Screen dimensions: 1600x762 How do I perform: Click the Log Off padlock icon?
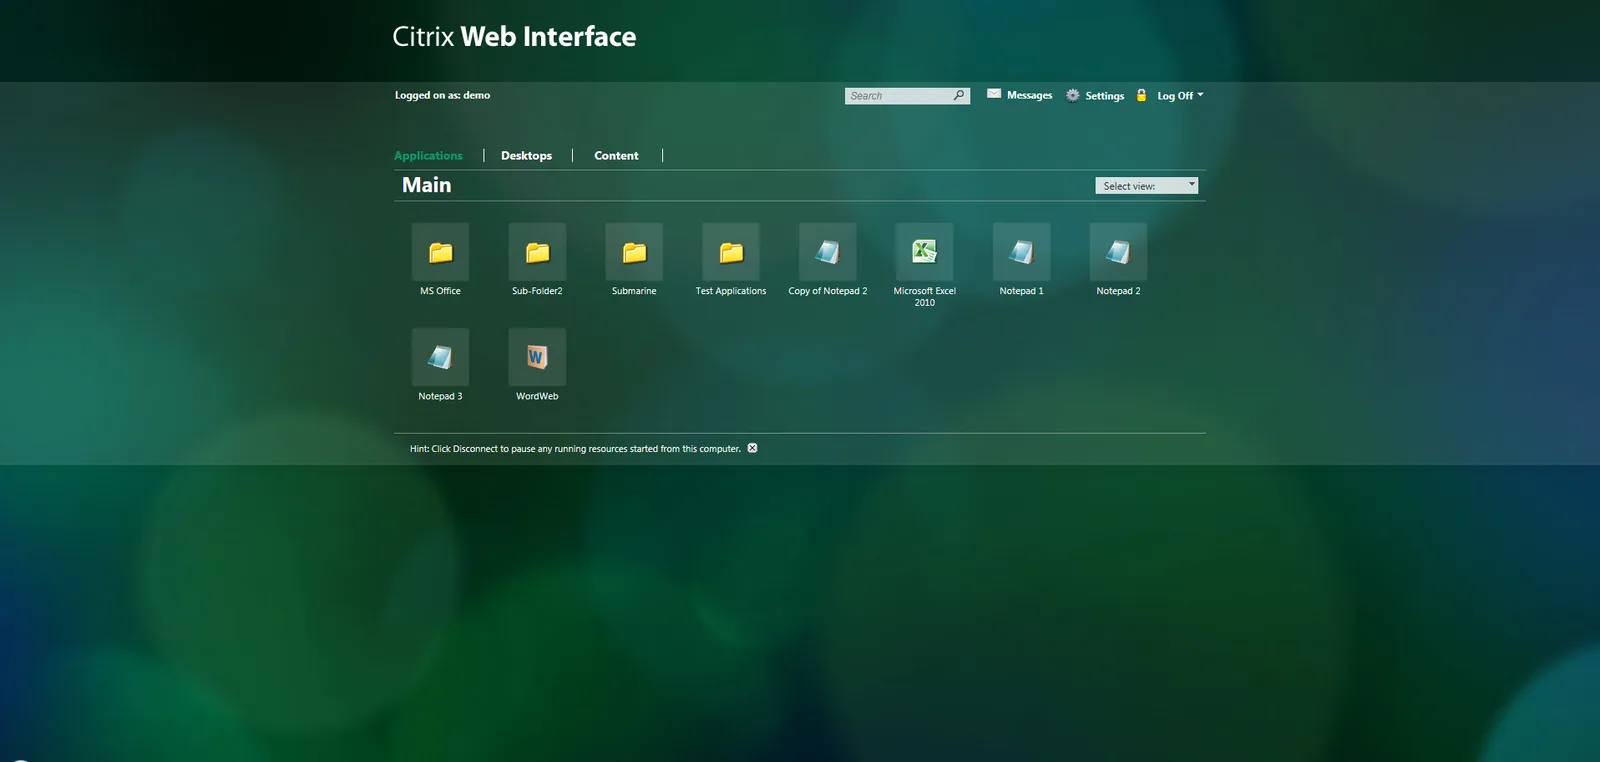[1141, 95]
